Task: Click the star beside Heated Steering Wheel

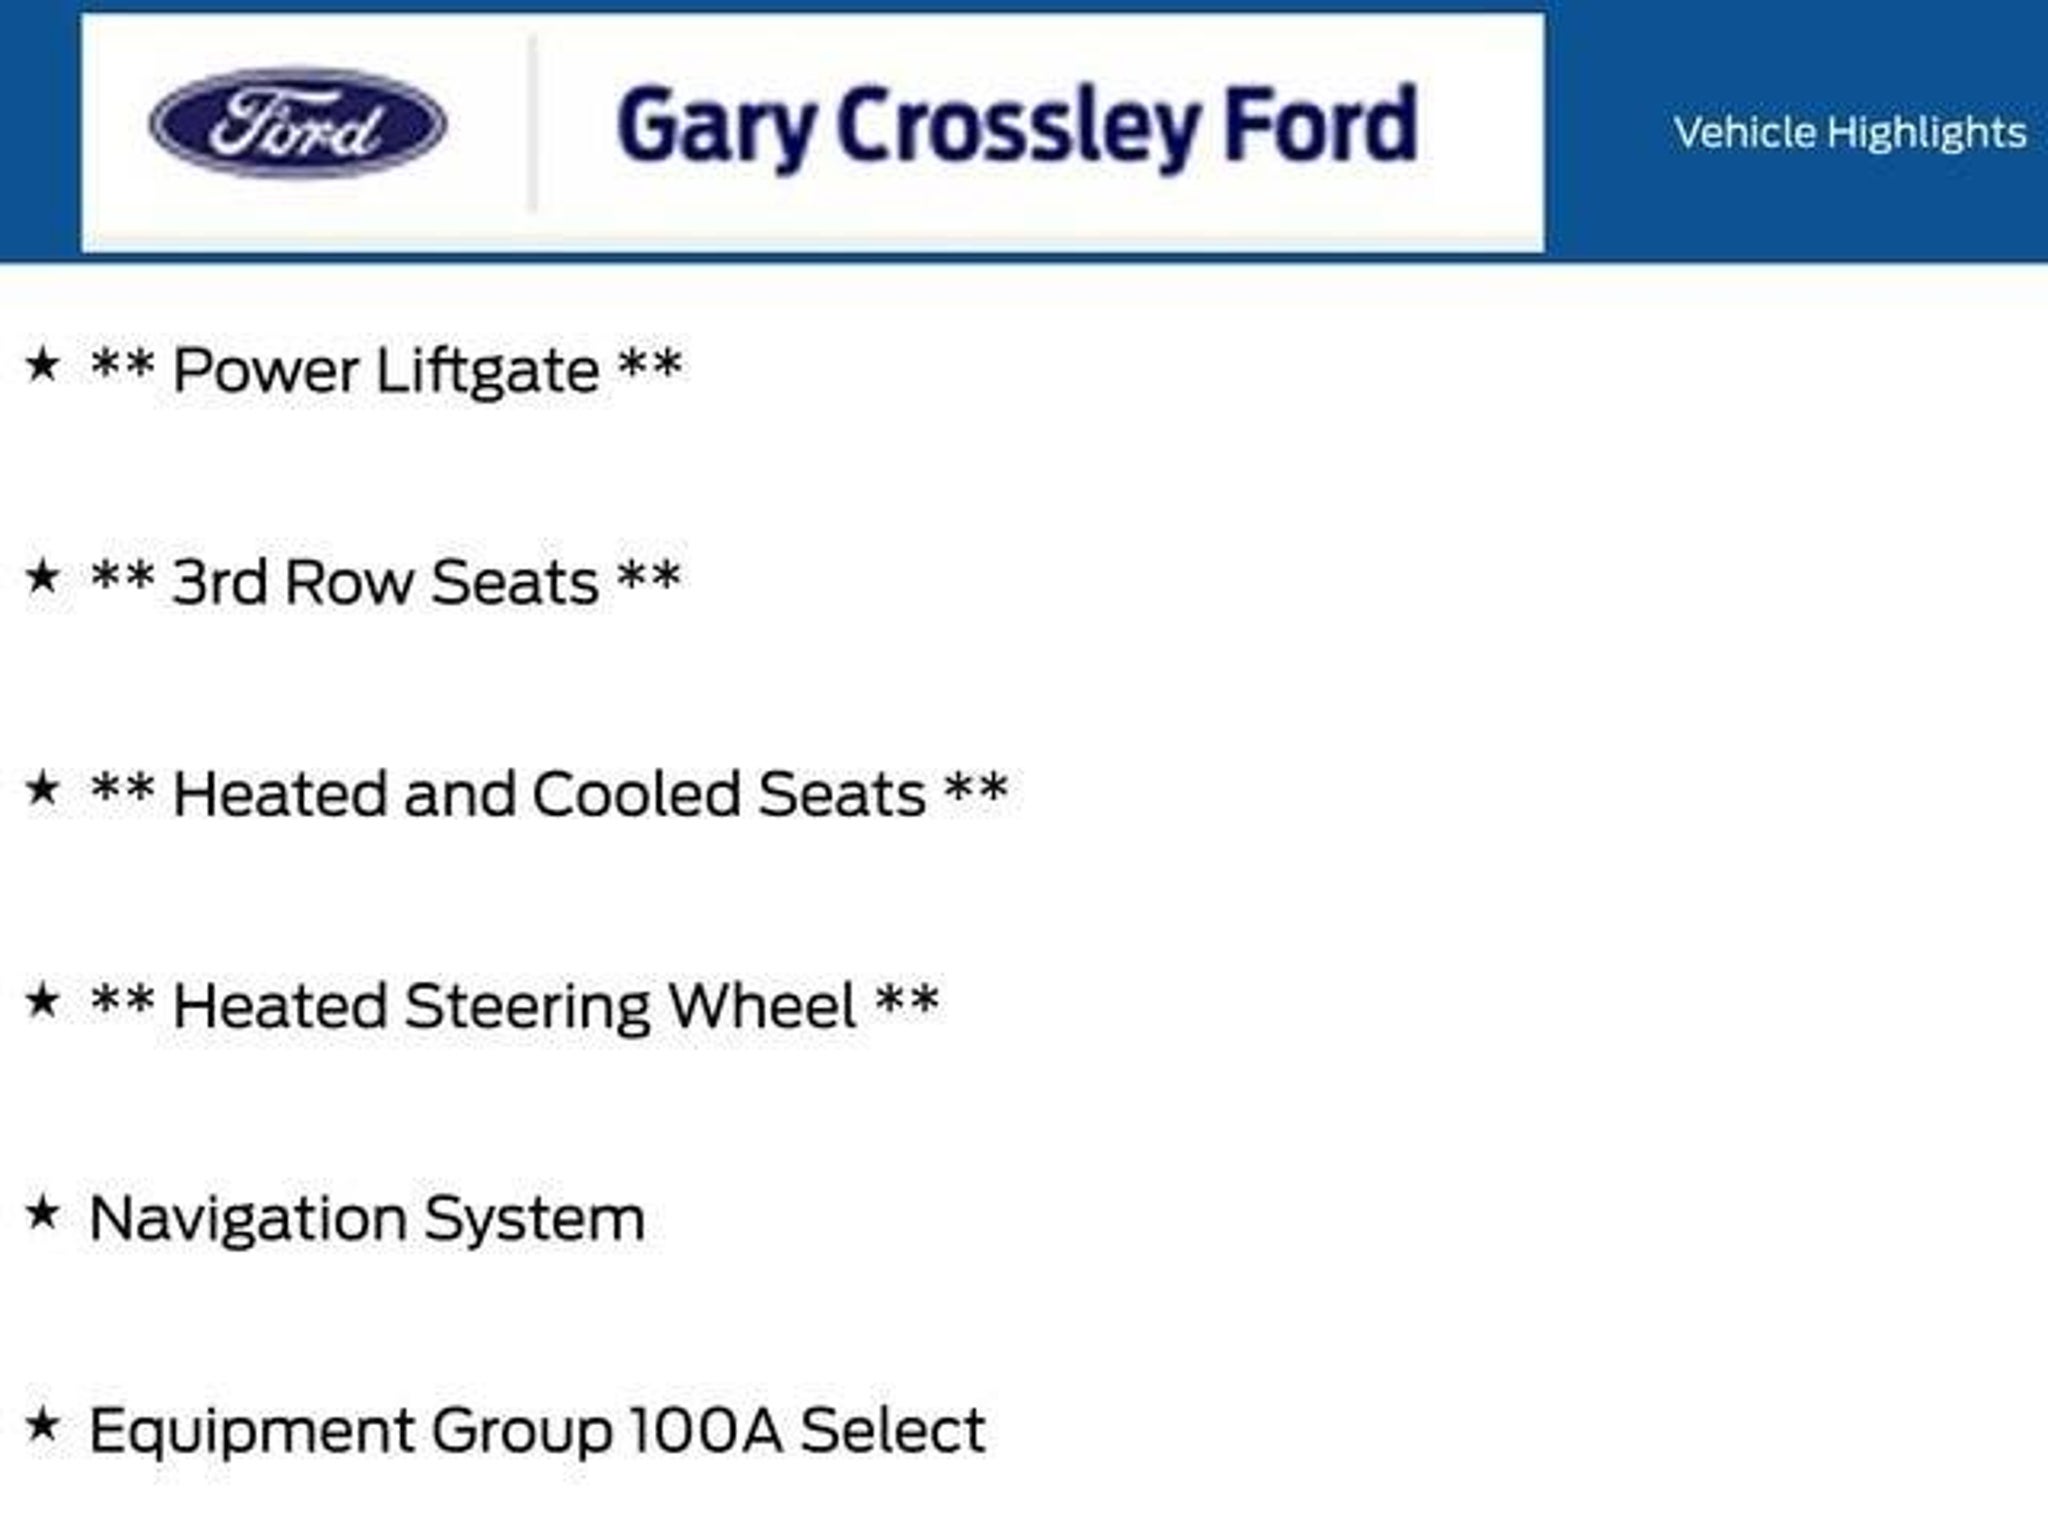Action: pyautogui.click(x=43, y=1000)
